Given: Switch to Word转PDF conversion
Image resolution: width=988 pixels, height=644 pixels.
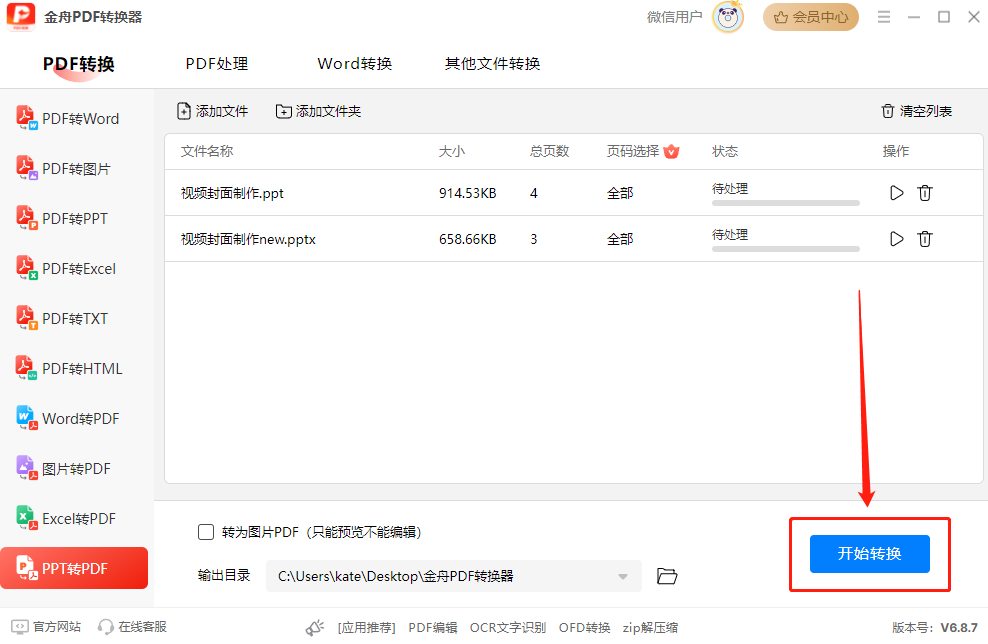Looking at the screenshot, I should 67,418.
